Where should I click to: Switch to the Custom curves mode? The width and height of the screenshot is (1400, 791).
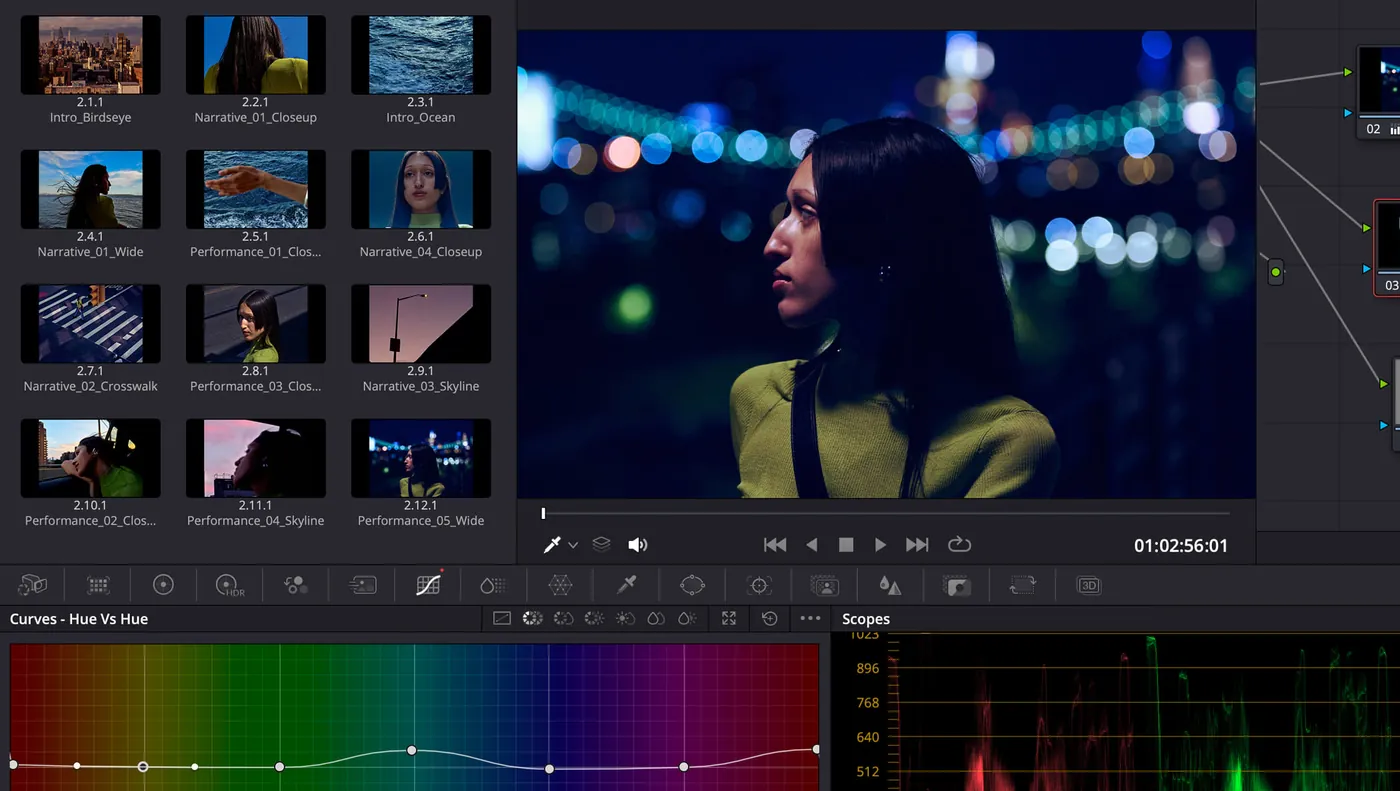coord(502,619)
